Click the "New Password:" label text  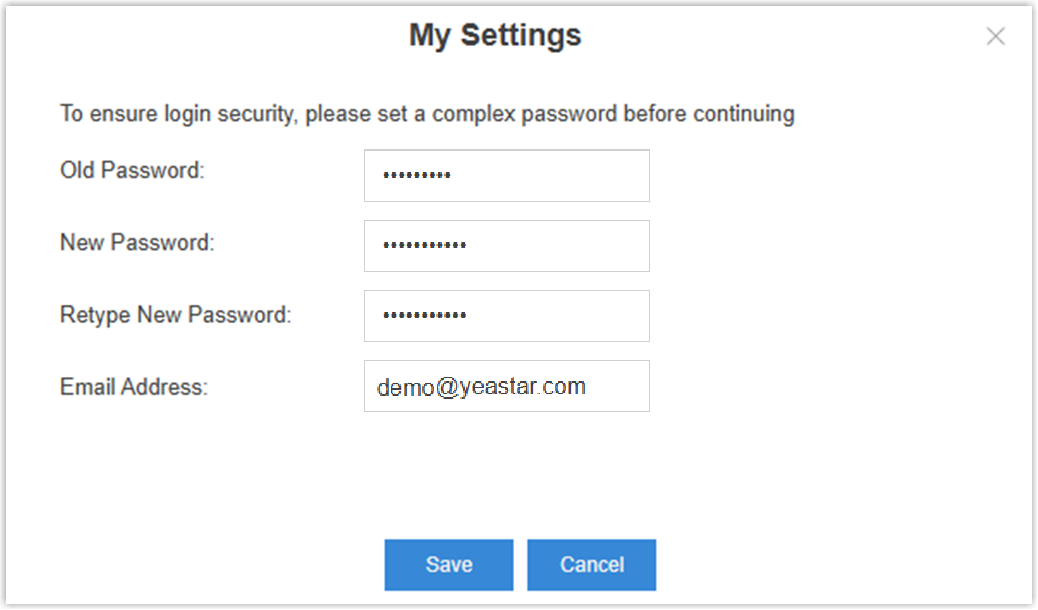(137, 243)
